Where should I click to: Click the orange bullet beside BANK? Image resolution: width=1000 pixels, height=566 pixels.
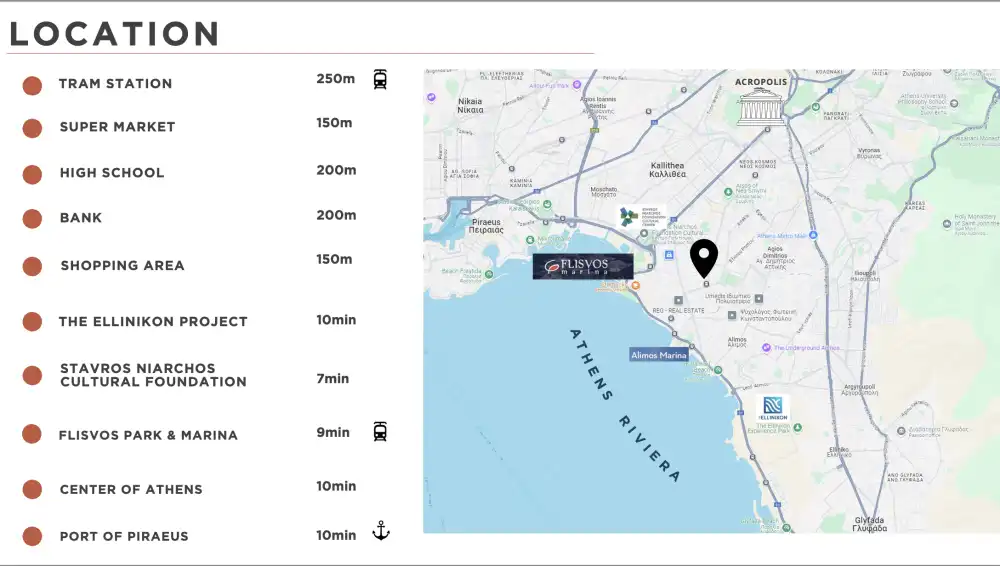[32, 219]
